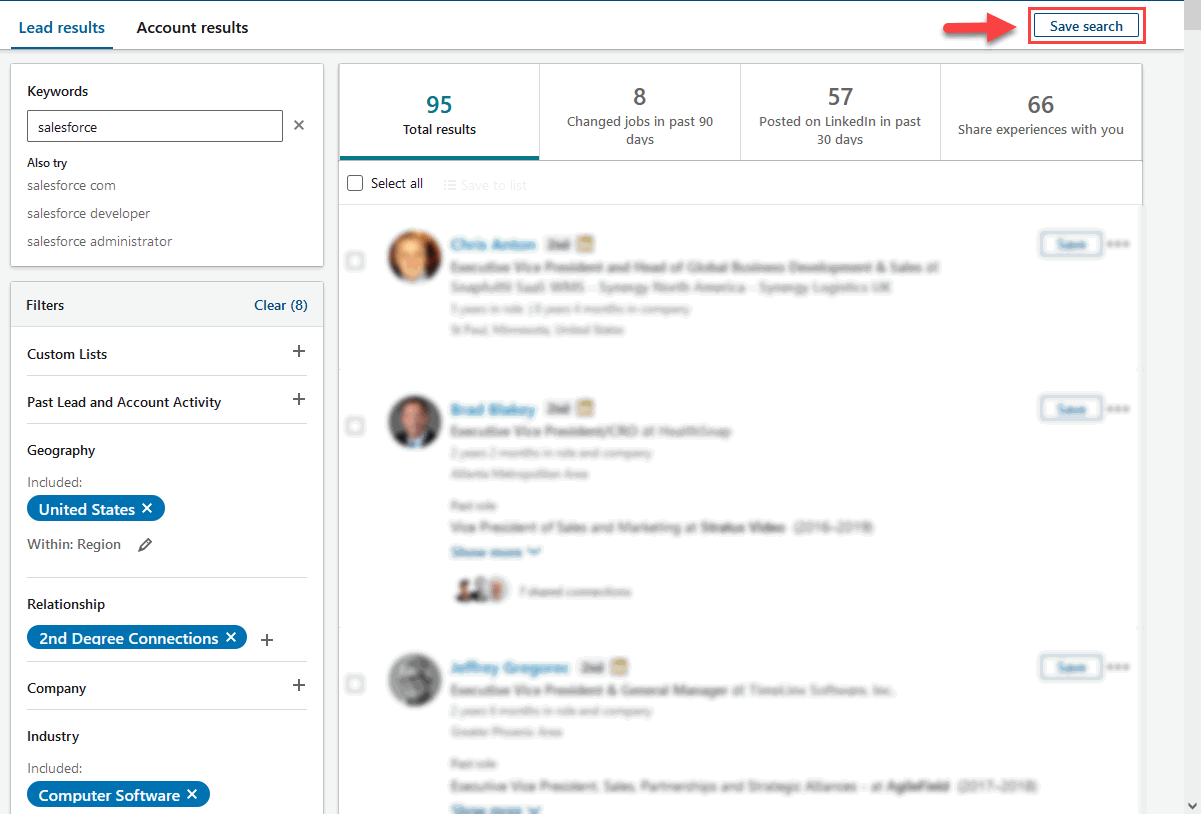Screen dimensions: 1201x814
Task: Expand Show more under Brad Blakey
Action: [x=495, y=552]
